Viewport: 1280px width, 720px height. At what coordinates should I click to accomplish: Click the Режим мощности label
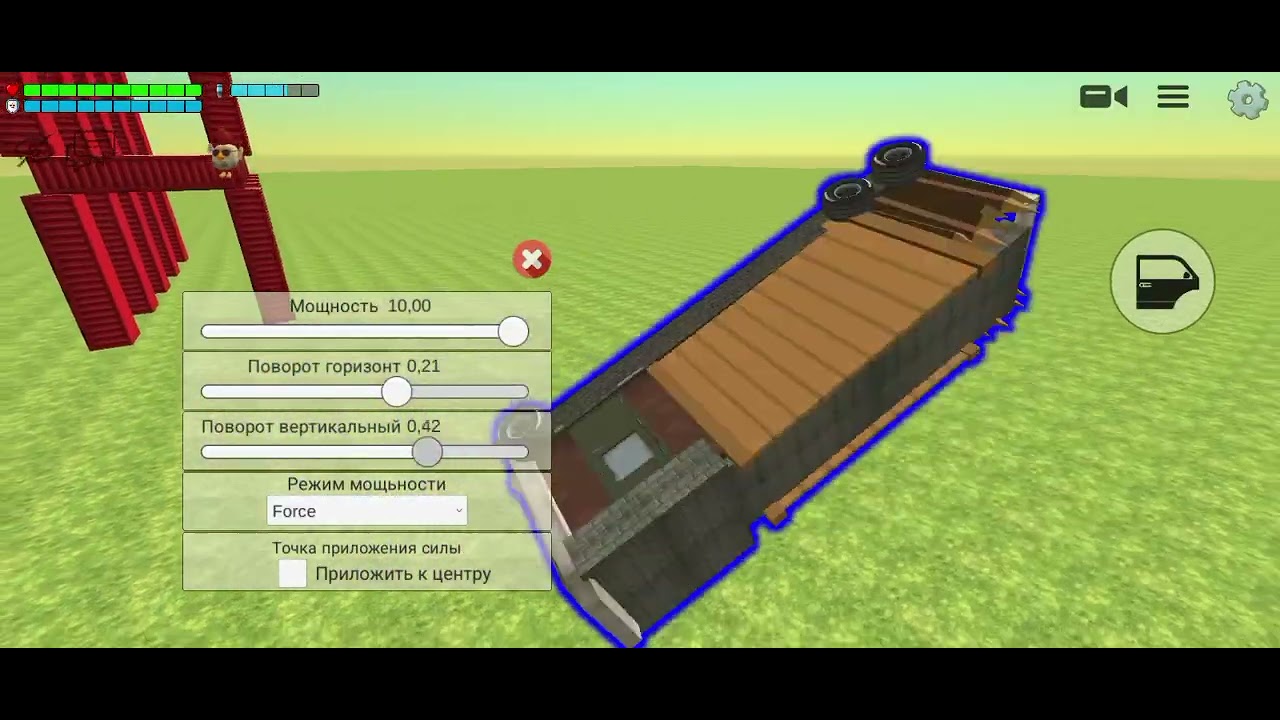366,484
